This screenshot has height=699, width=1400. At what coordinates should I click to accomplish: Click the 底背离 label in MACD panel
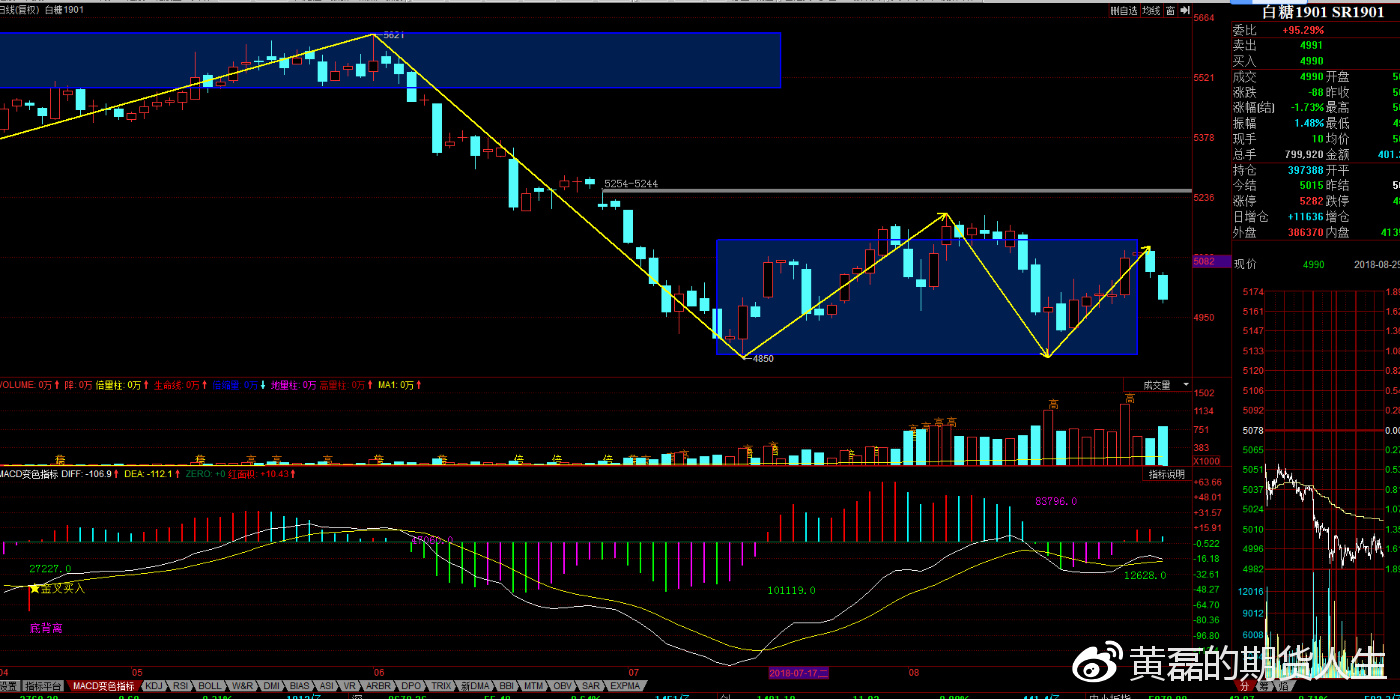[x=45, y=628]
